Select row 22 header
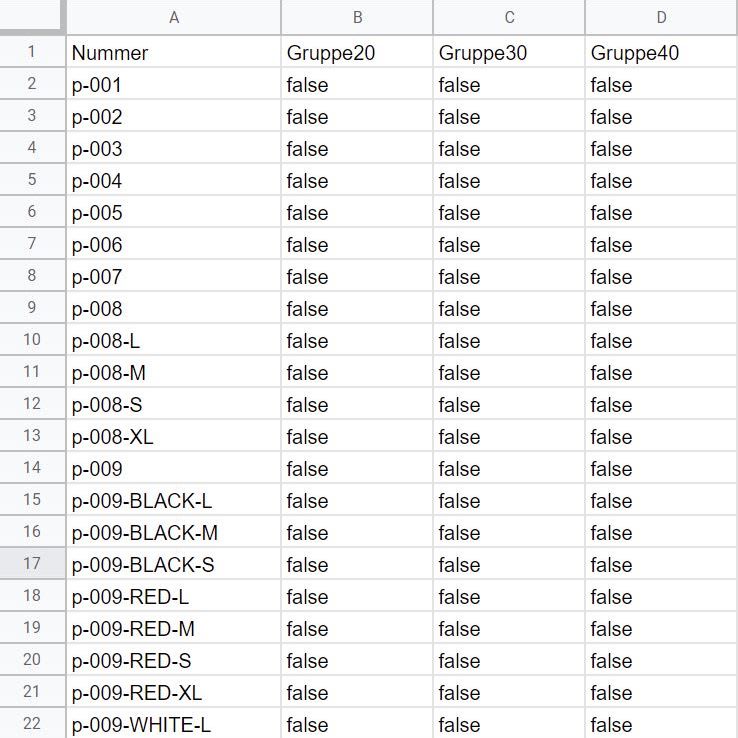Screen dimensions: 738x738 32,723
